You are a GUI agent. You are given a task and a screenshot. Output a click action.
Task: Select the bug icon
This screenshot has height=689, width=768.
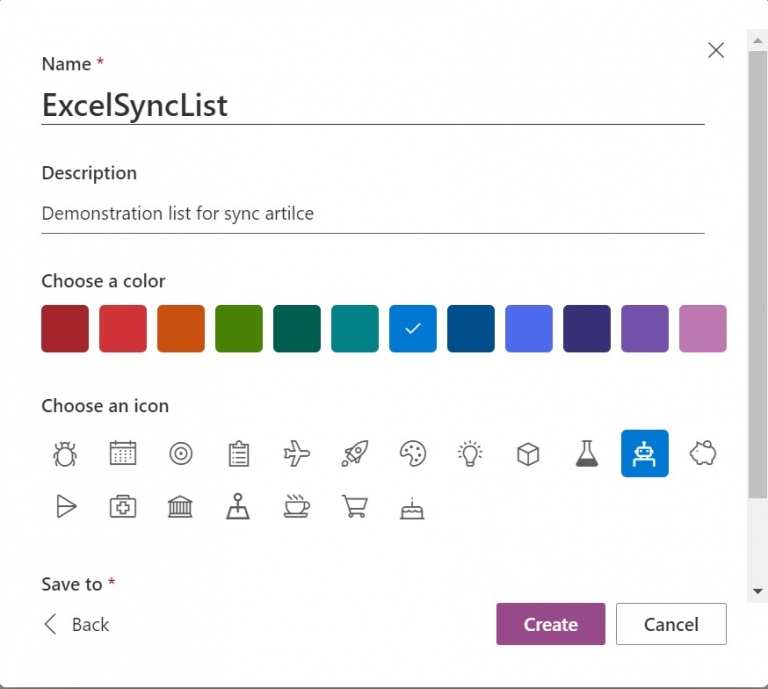(65, 454)
